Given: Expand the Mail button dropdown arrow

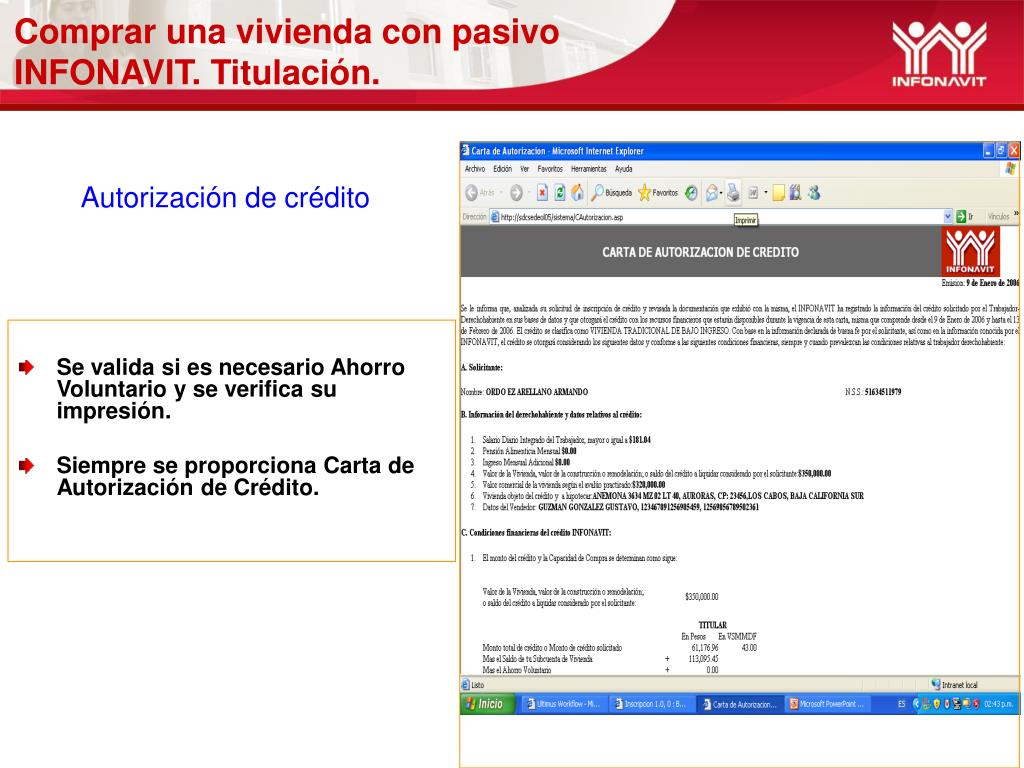Looking at the screenshot, I should (721, 193).
